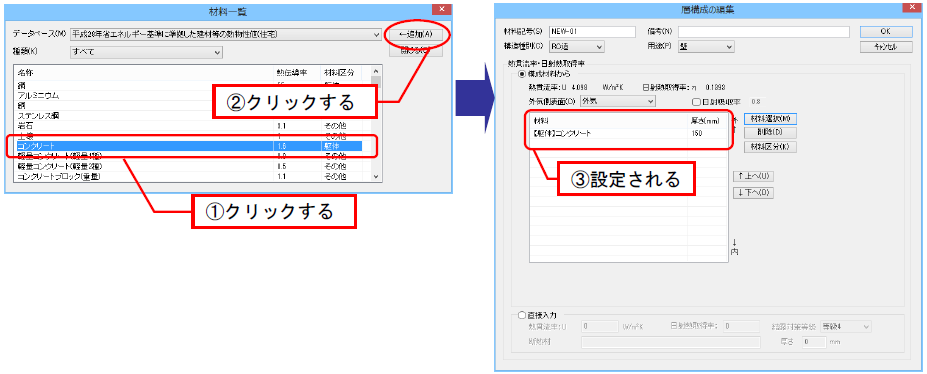Click the material list scrollbar down arrow
The height and width of the screenshot is (374, 927).
point(375,176)
